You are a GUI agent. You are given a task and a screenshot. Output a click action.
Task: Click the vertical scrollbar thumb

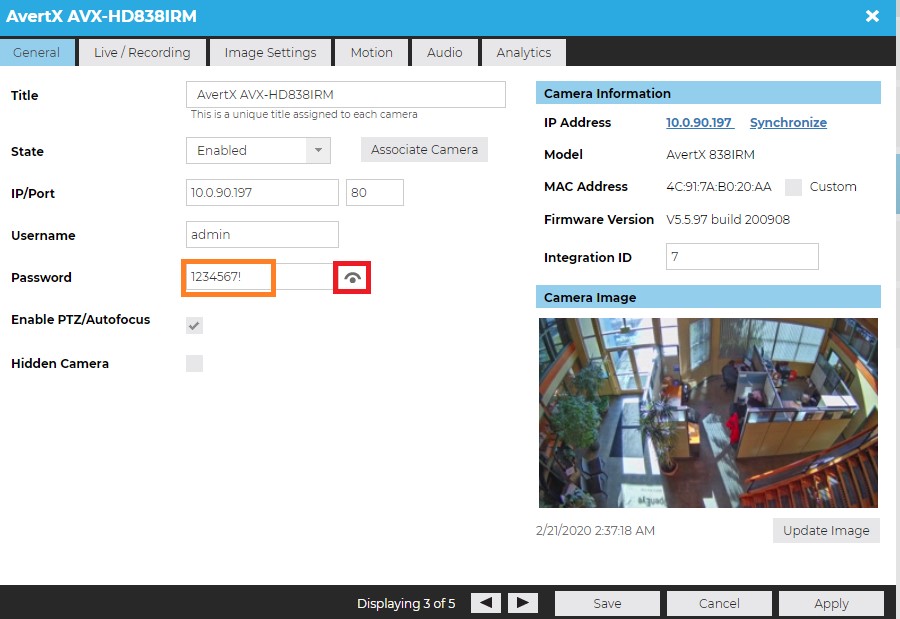click(x=897, y=184)
